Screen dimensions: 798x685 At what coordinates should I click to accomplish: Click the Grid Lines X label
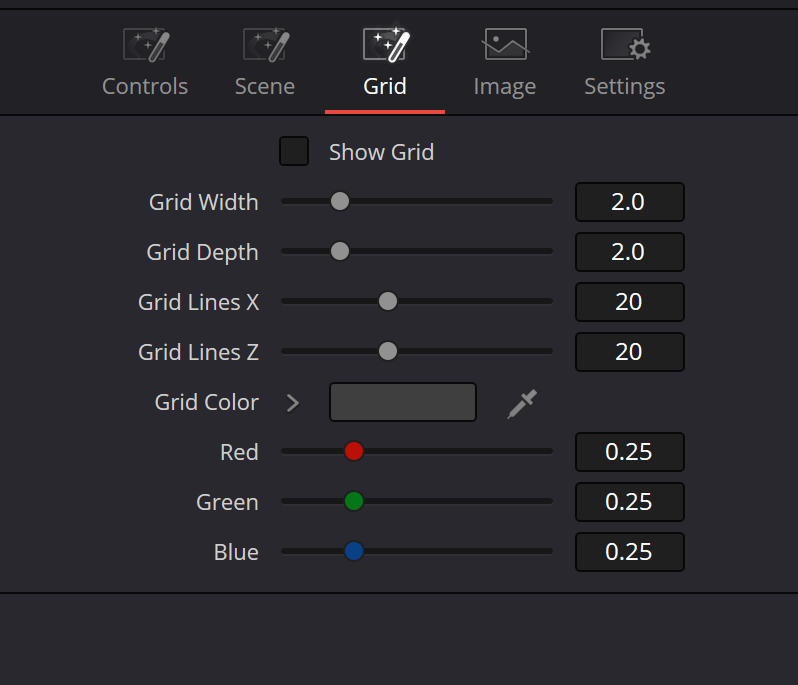click(x=198, y=302)
